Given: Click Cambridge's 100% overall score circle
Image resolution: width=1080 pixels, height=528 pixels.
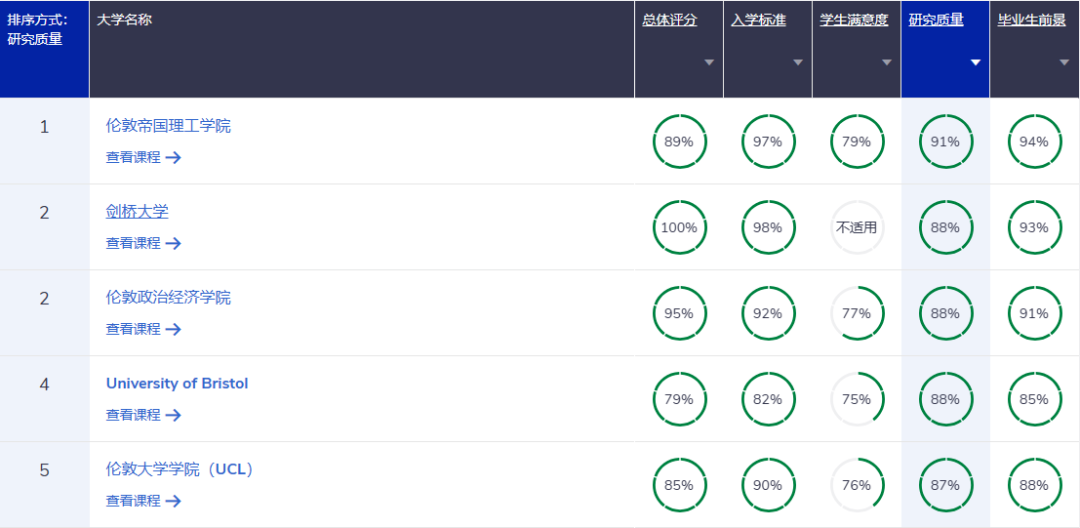Looking at the screenshot, I should click(679, 228).
